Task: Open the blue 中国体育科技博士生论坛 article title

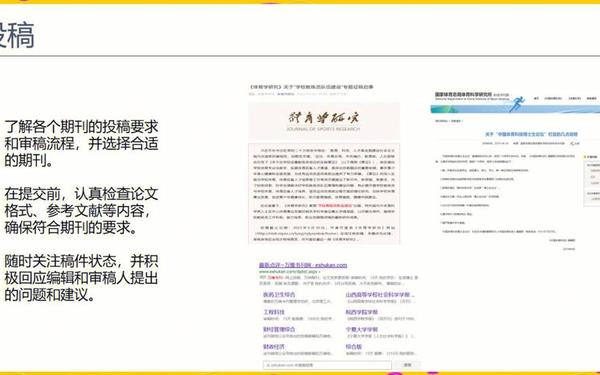Action: pos(532,134)
